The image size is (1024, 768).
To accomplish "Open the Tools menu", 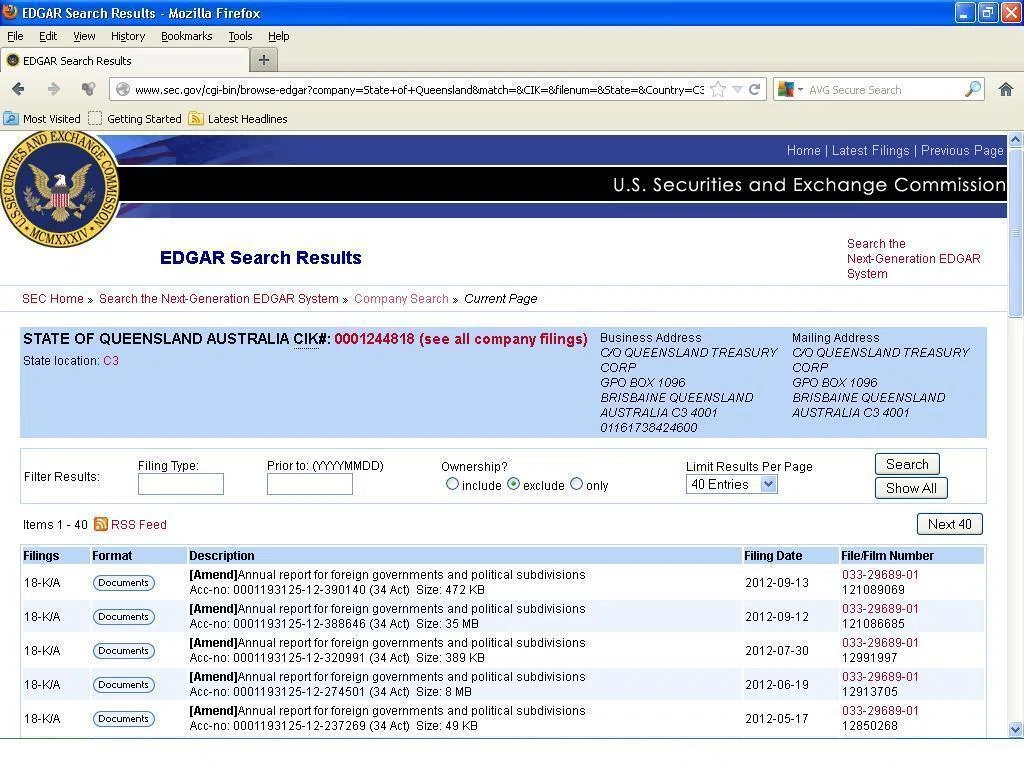I will coord(240,36).
